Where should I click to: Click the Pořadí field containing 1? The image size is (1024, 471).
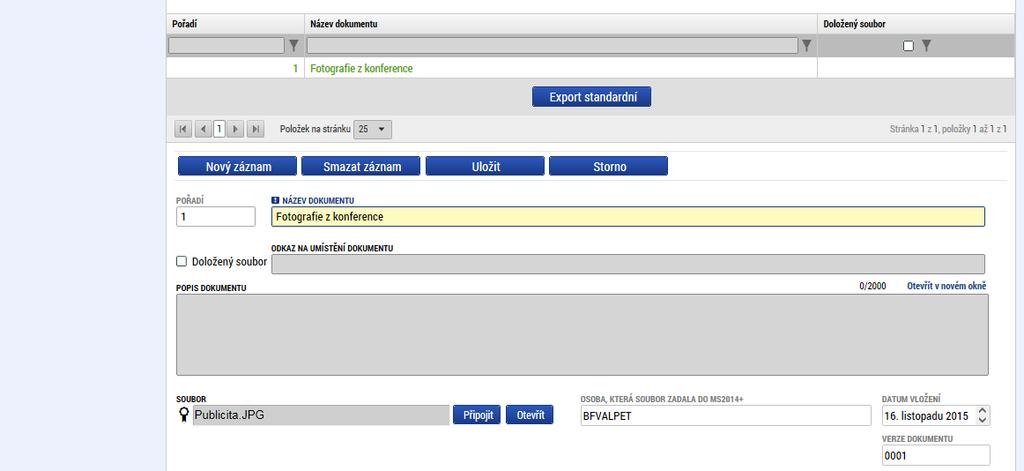point(216,216)
